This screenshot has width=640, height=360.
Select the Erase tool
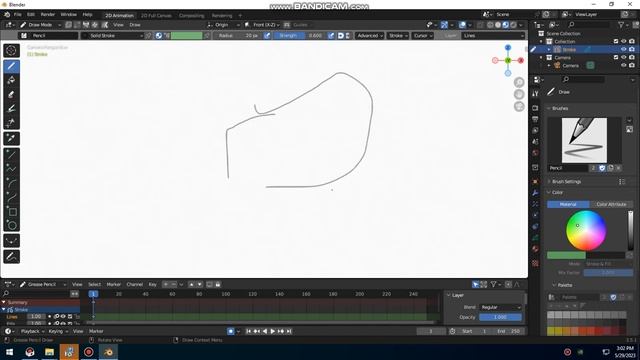point(11,95)
